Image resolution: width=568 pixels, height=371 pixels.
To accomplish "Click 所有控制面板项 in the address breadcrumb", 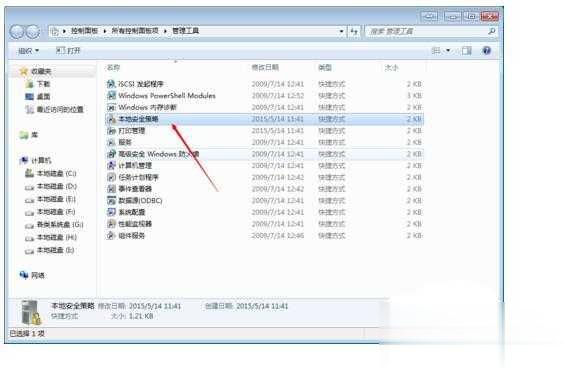I will tap(135, 31).
